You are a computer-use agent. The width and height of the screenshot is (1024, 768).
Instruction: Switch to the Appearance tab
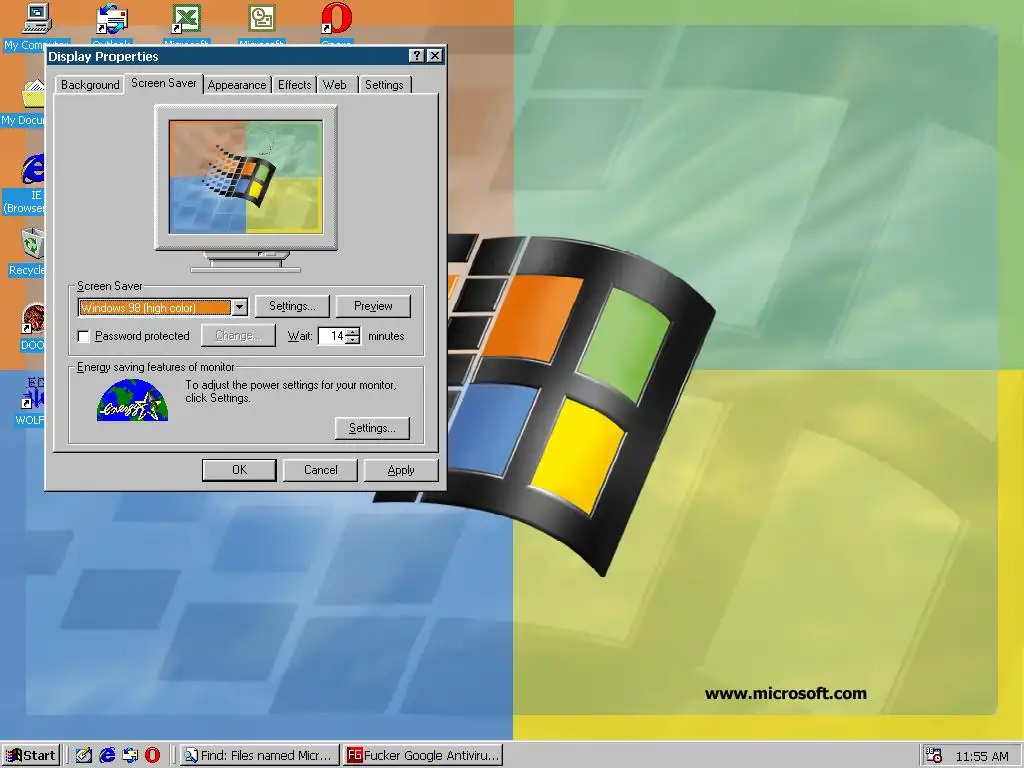point(237,85)
